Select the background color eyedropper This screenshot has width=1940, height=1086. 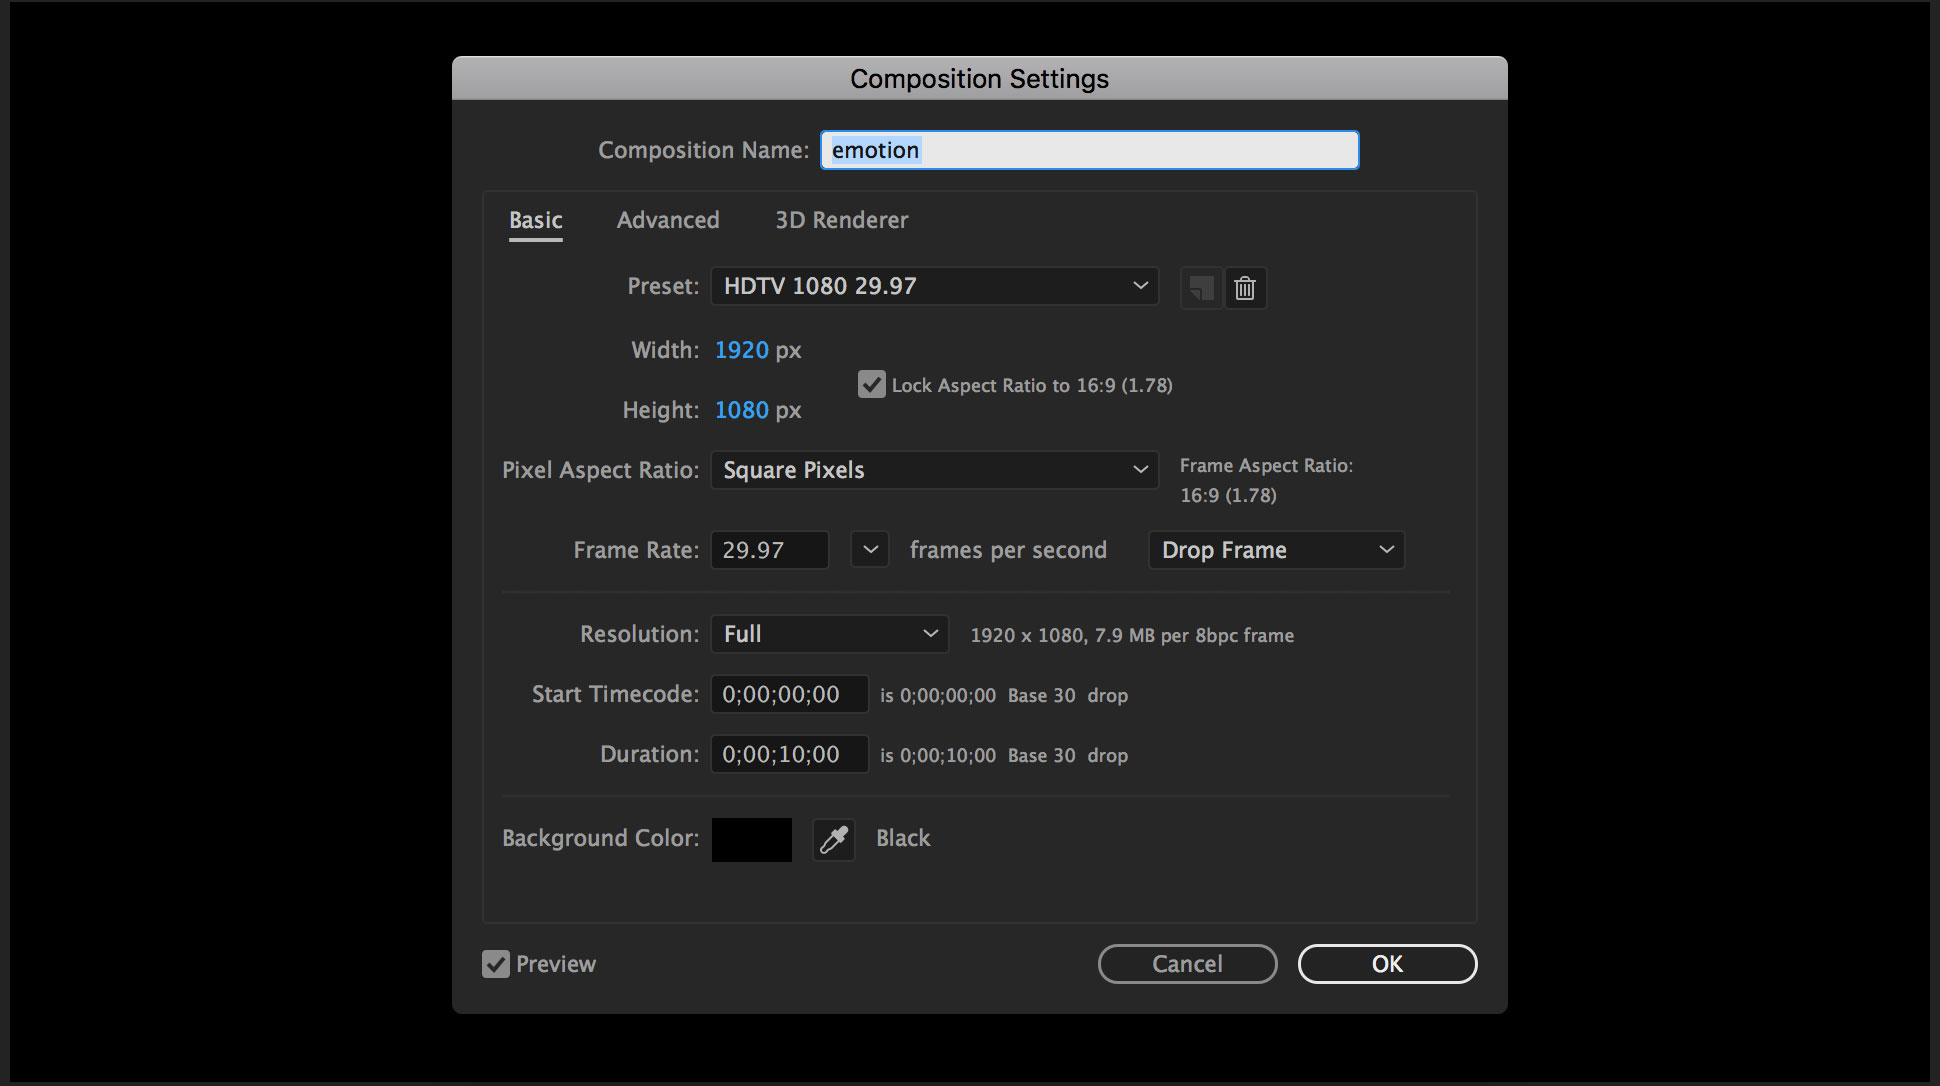tap(833, 839)
